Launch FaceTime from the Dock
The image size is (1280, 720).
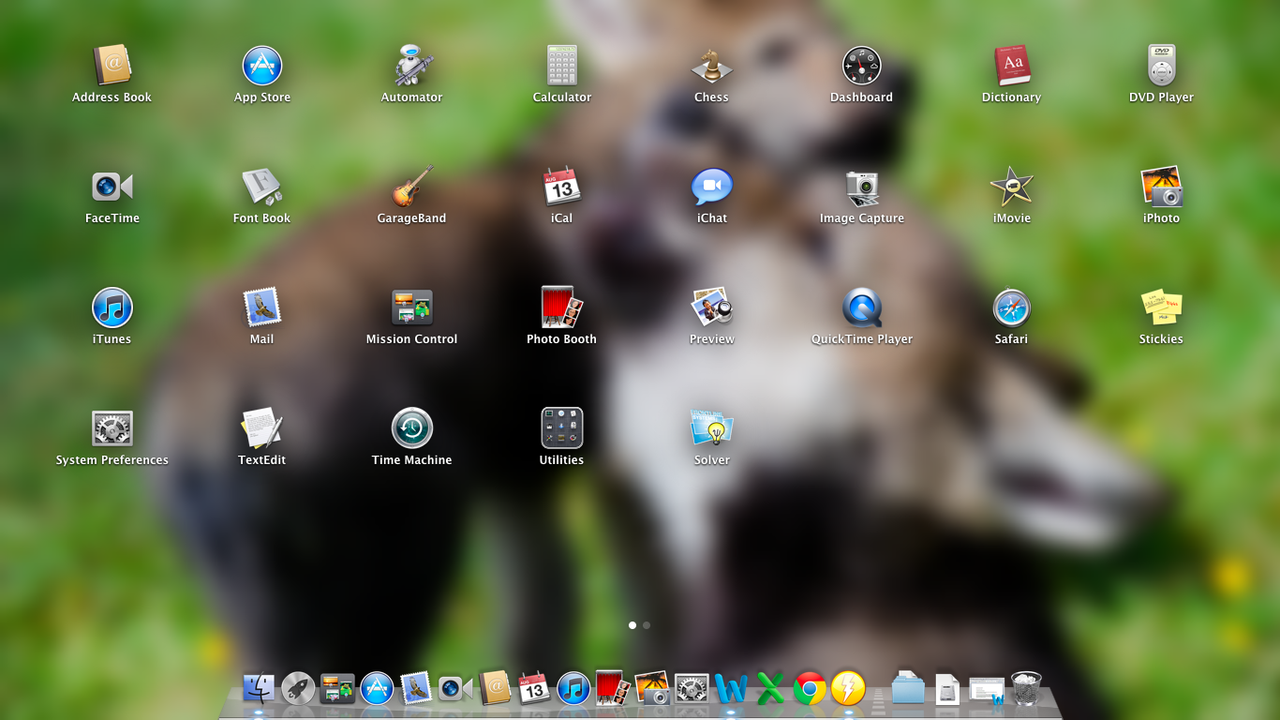coord(455,688)
